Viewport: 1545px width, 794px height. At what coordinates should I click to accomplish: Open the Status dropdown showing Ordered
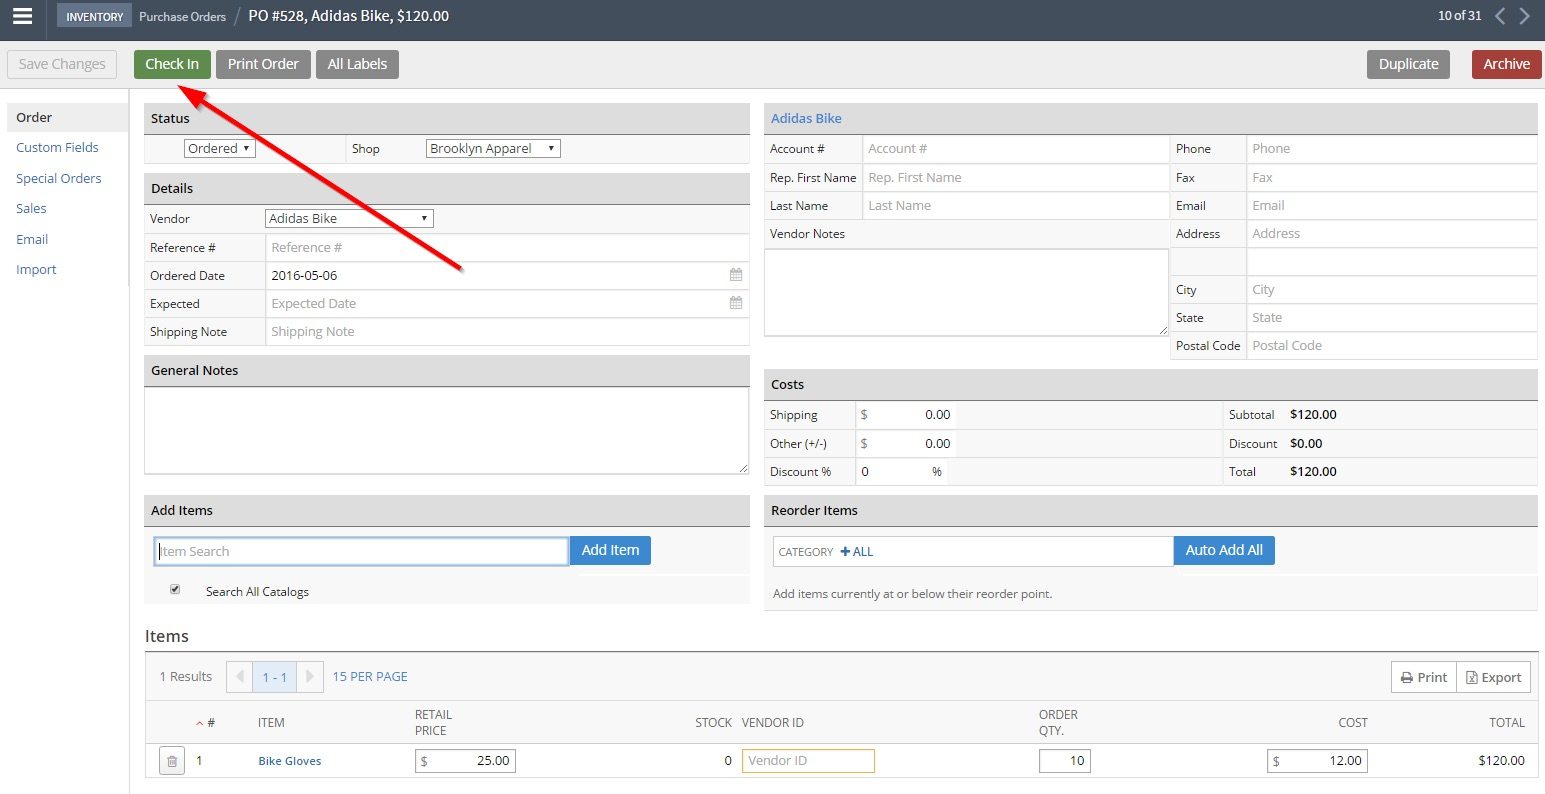click(220, 148)
